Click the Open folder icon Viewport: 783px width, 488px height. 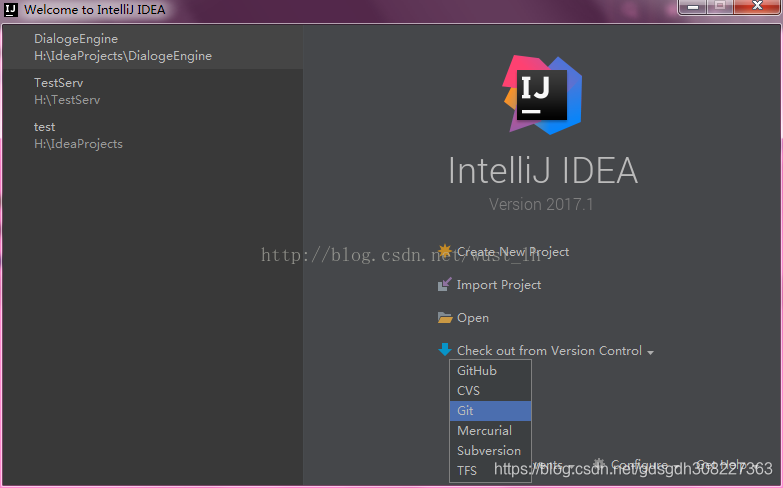coord(444,318)
